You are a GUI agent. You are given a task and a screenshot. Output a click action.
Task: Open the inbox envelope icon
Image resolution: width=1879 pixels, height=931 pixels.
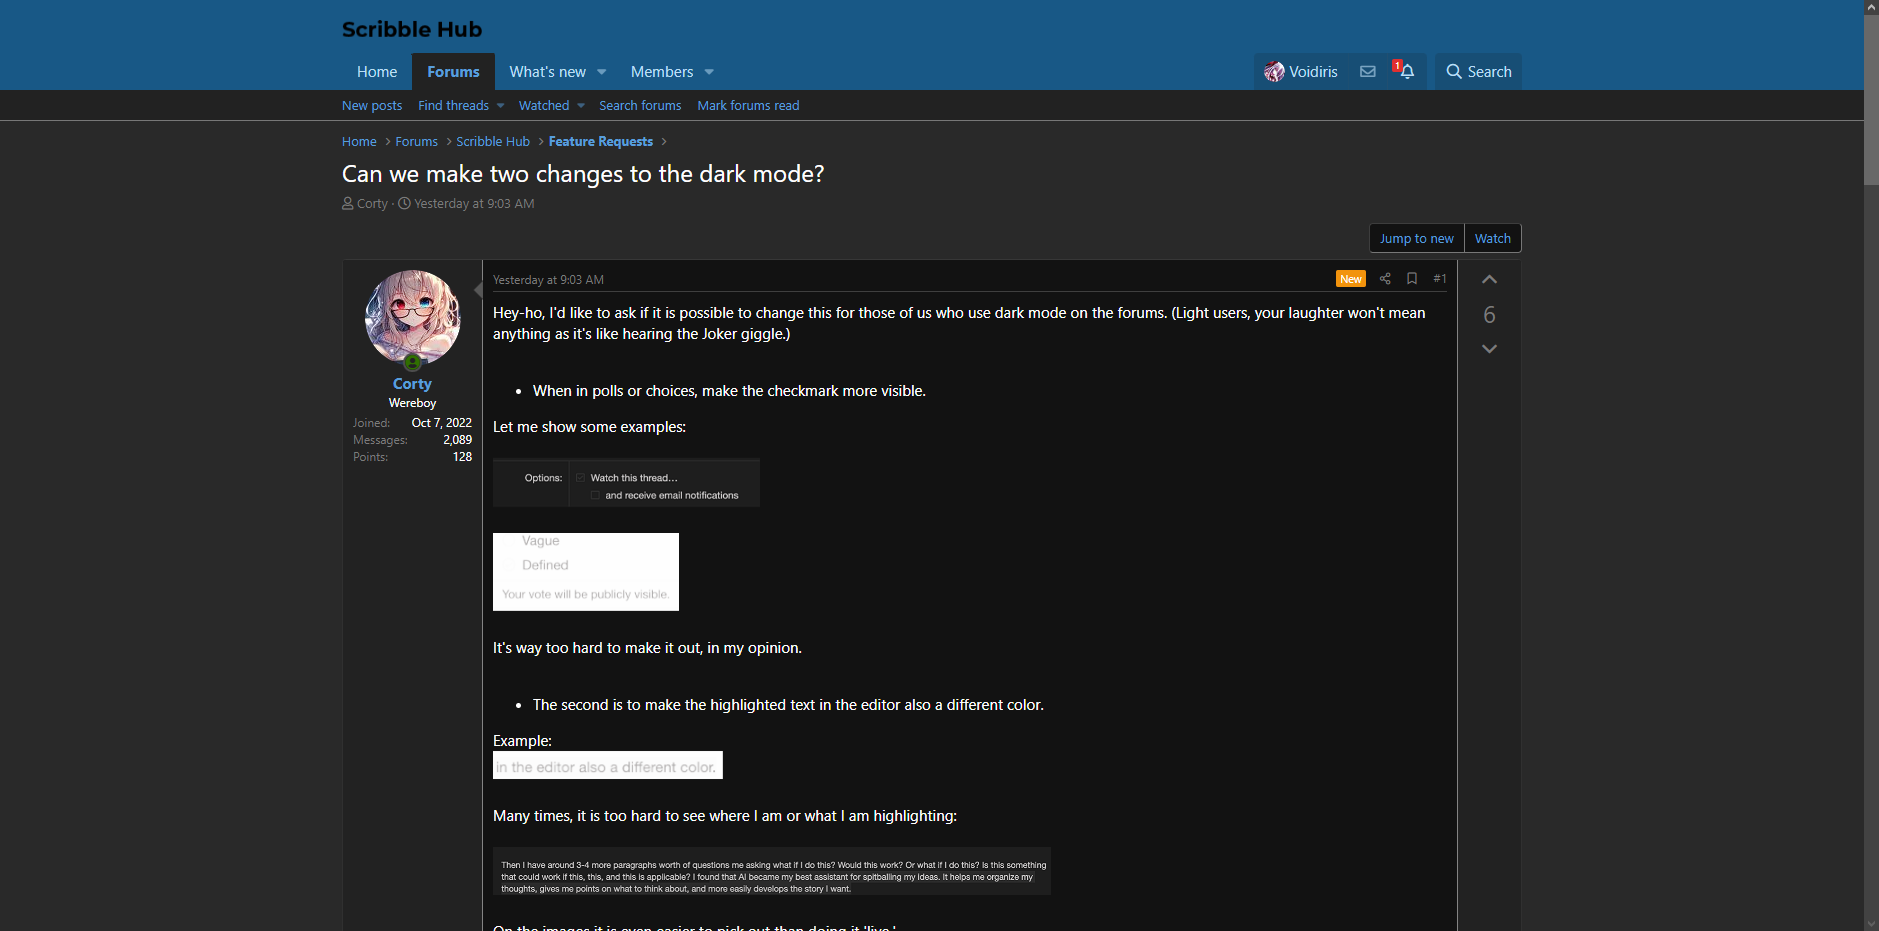tap(1367, 72)
